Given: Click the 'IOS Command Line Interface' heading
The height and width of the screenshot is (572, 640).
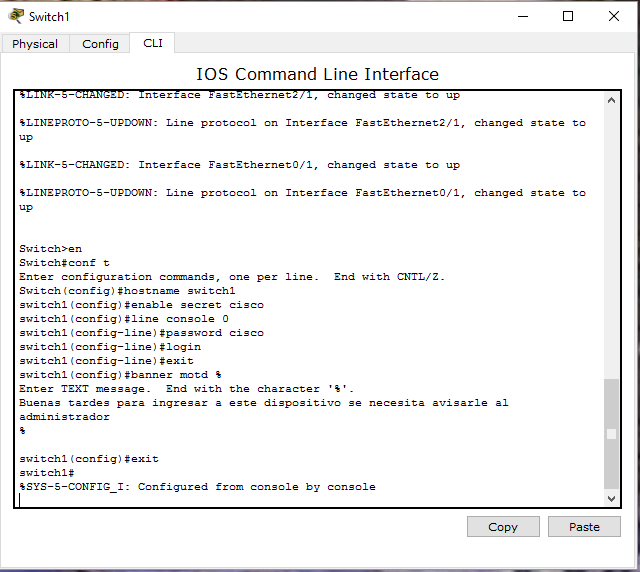Looking at the screenshot, I should (x=317, y=74).
